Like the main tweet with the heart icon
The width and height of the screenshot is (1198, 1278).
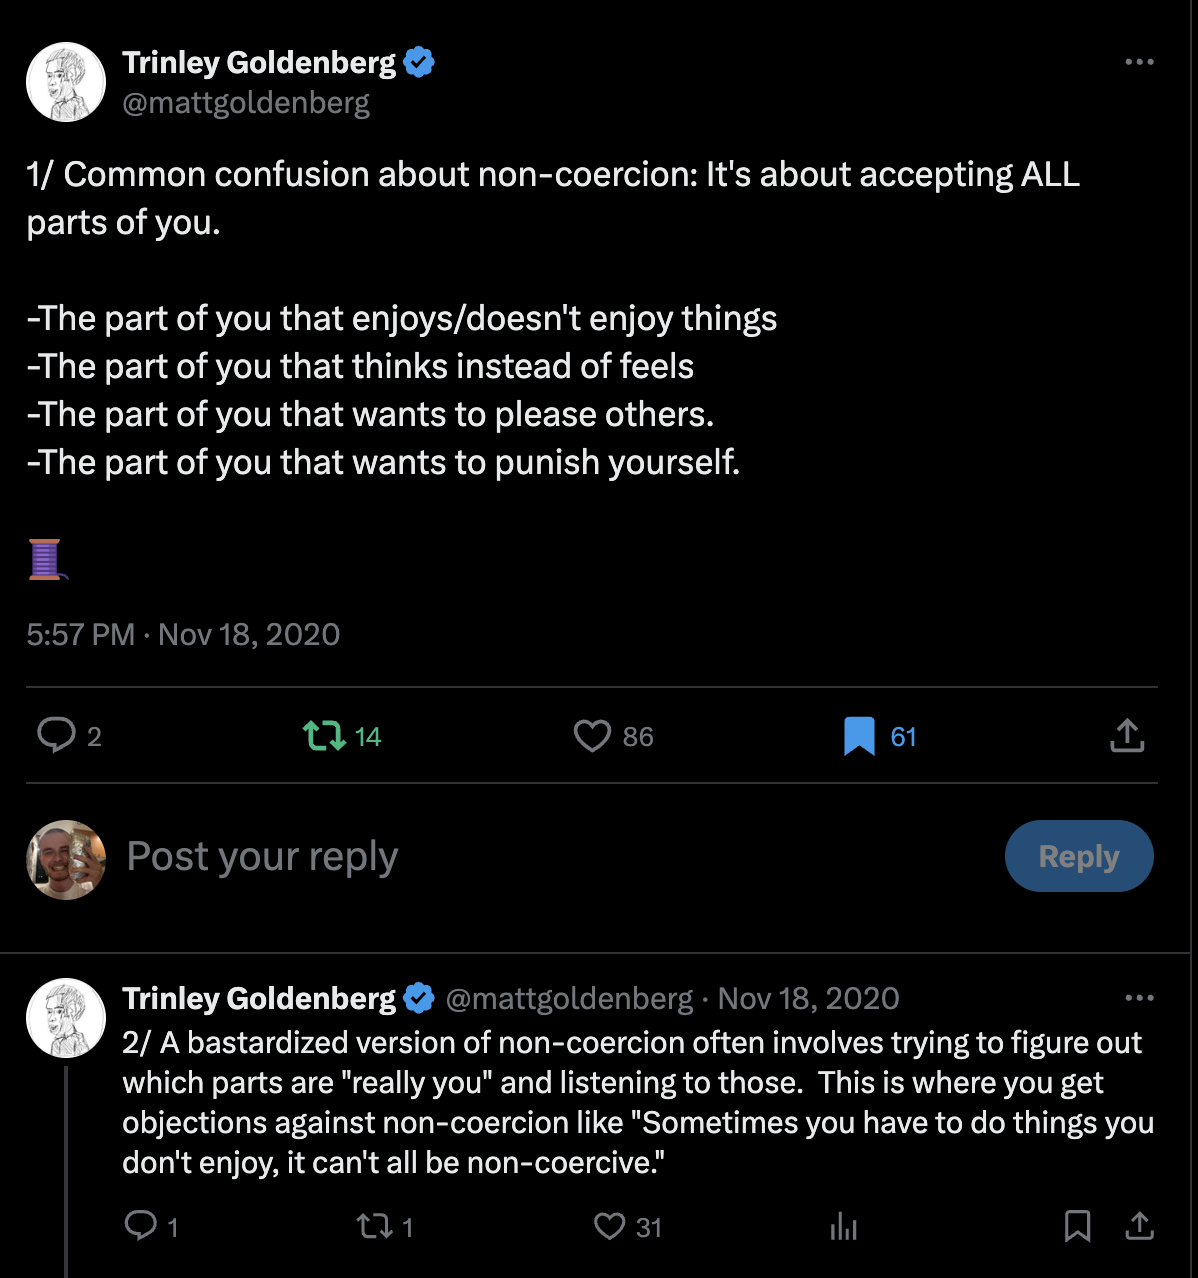click(592, 737)
